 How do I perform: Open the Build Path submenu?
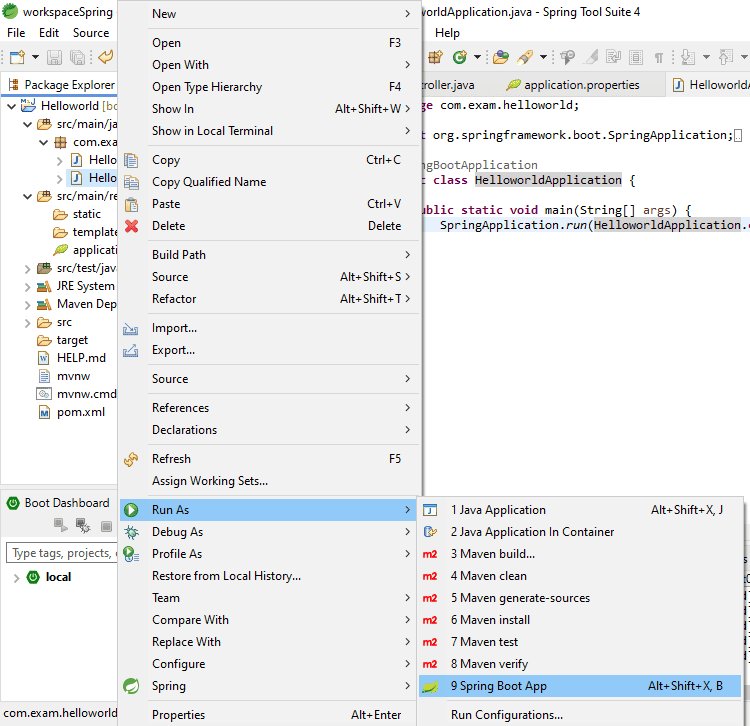pyautogui.click(x=269, y=255)
